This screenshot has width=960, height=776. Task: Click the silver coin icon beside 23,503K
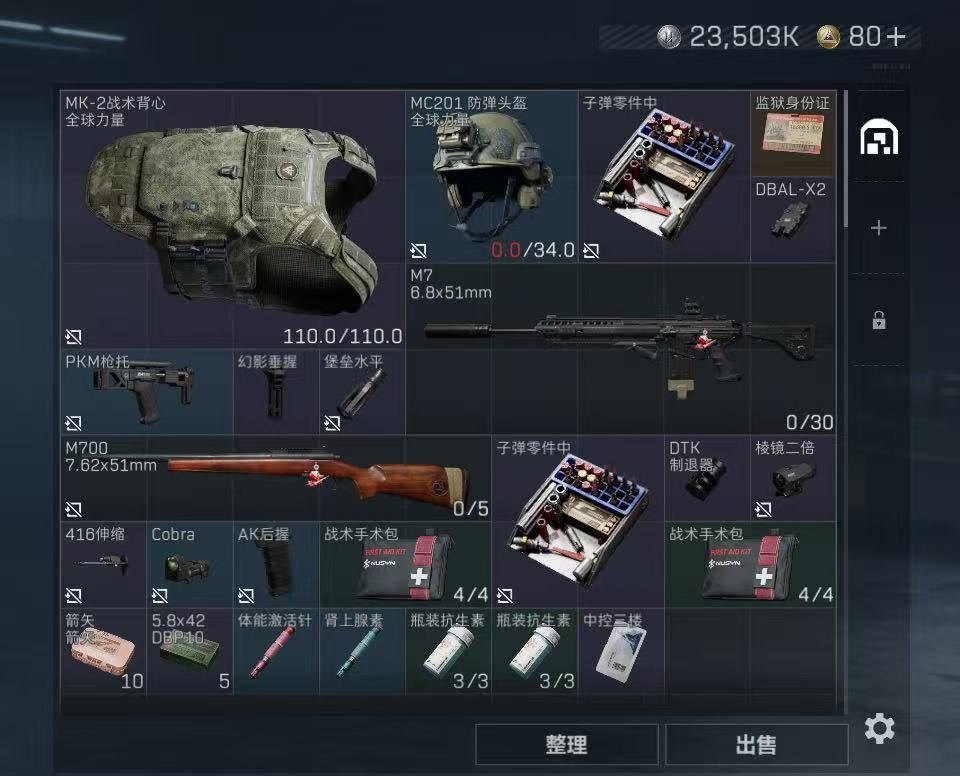[669, 37]
